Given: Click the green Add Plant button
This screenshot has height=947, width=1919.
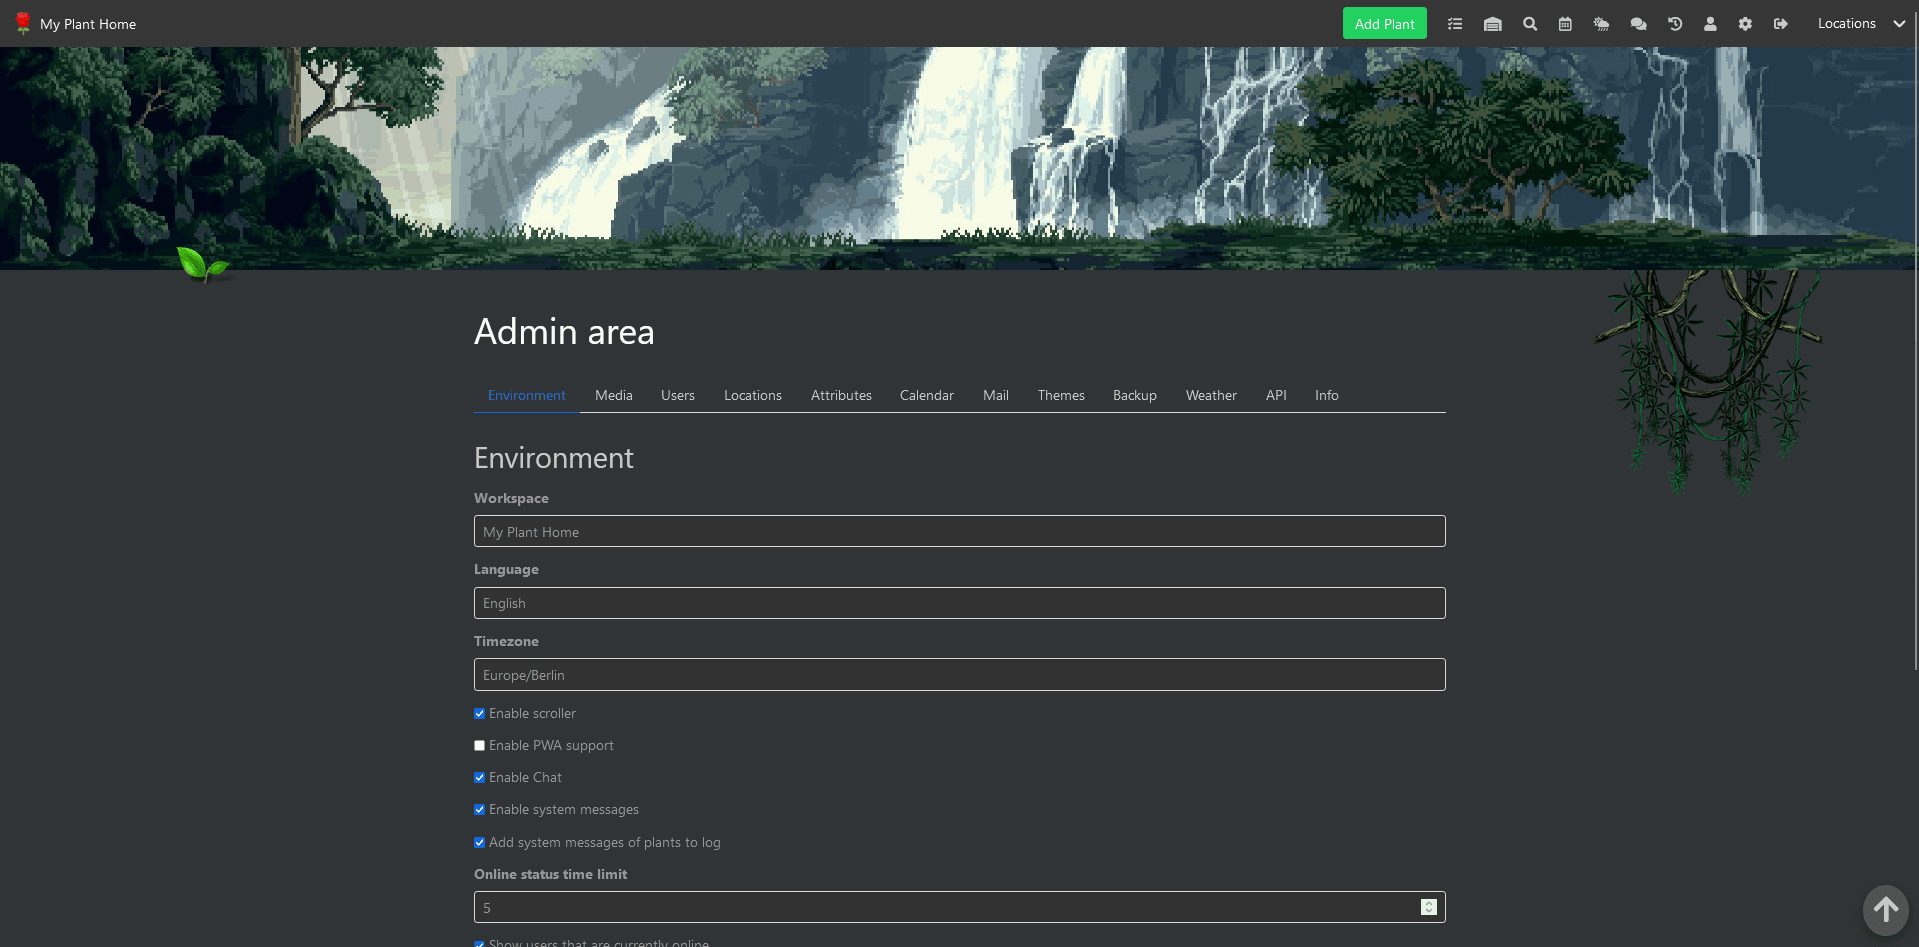Looking at the screenshot, I should (x=1384, y=24).
